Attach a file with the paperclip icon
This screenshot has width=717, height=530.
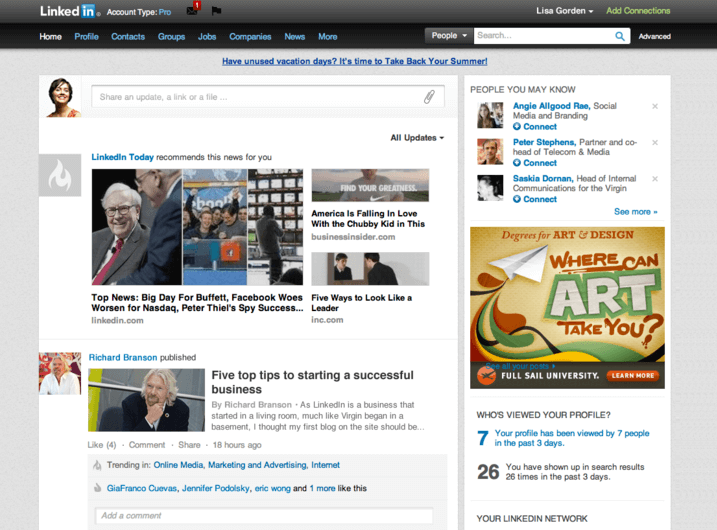429,96
